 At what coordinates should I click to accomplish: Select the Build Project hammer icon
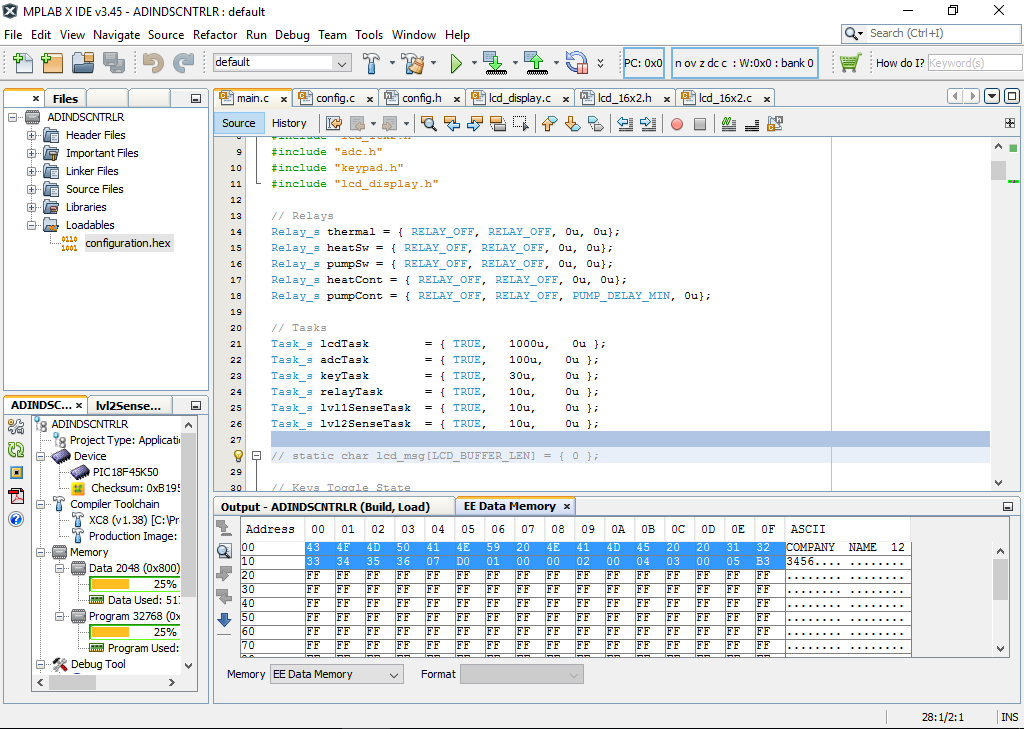click(372, 62)
